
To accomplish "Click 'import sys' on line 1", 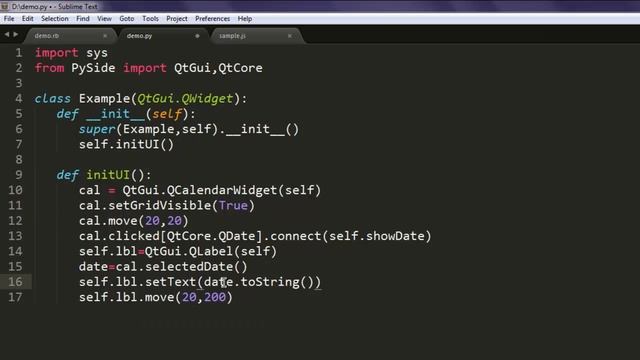I will 71,53.
